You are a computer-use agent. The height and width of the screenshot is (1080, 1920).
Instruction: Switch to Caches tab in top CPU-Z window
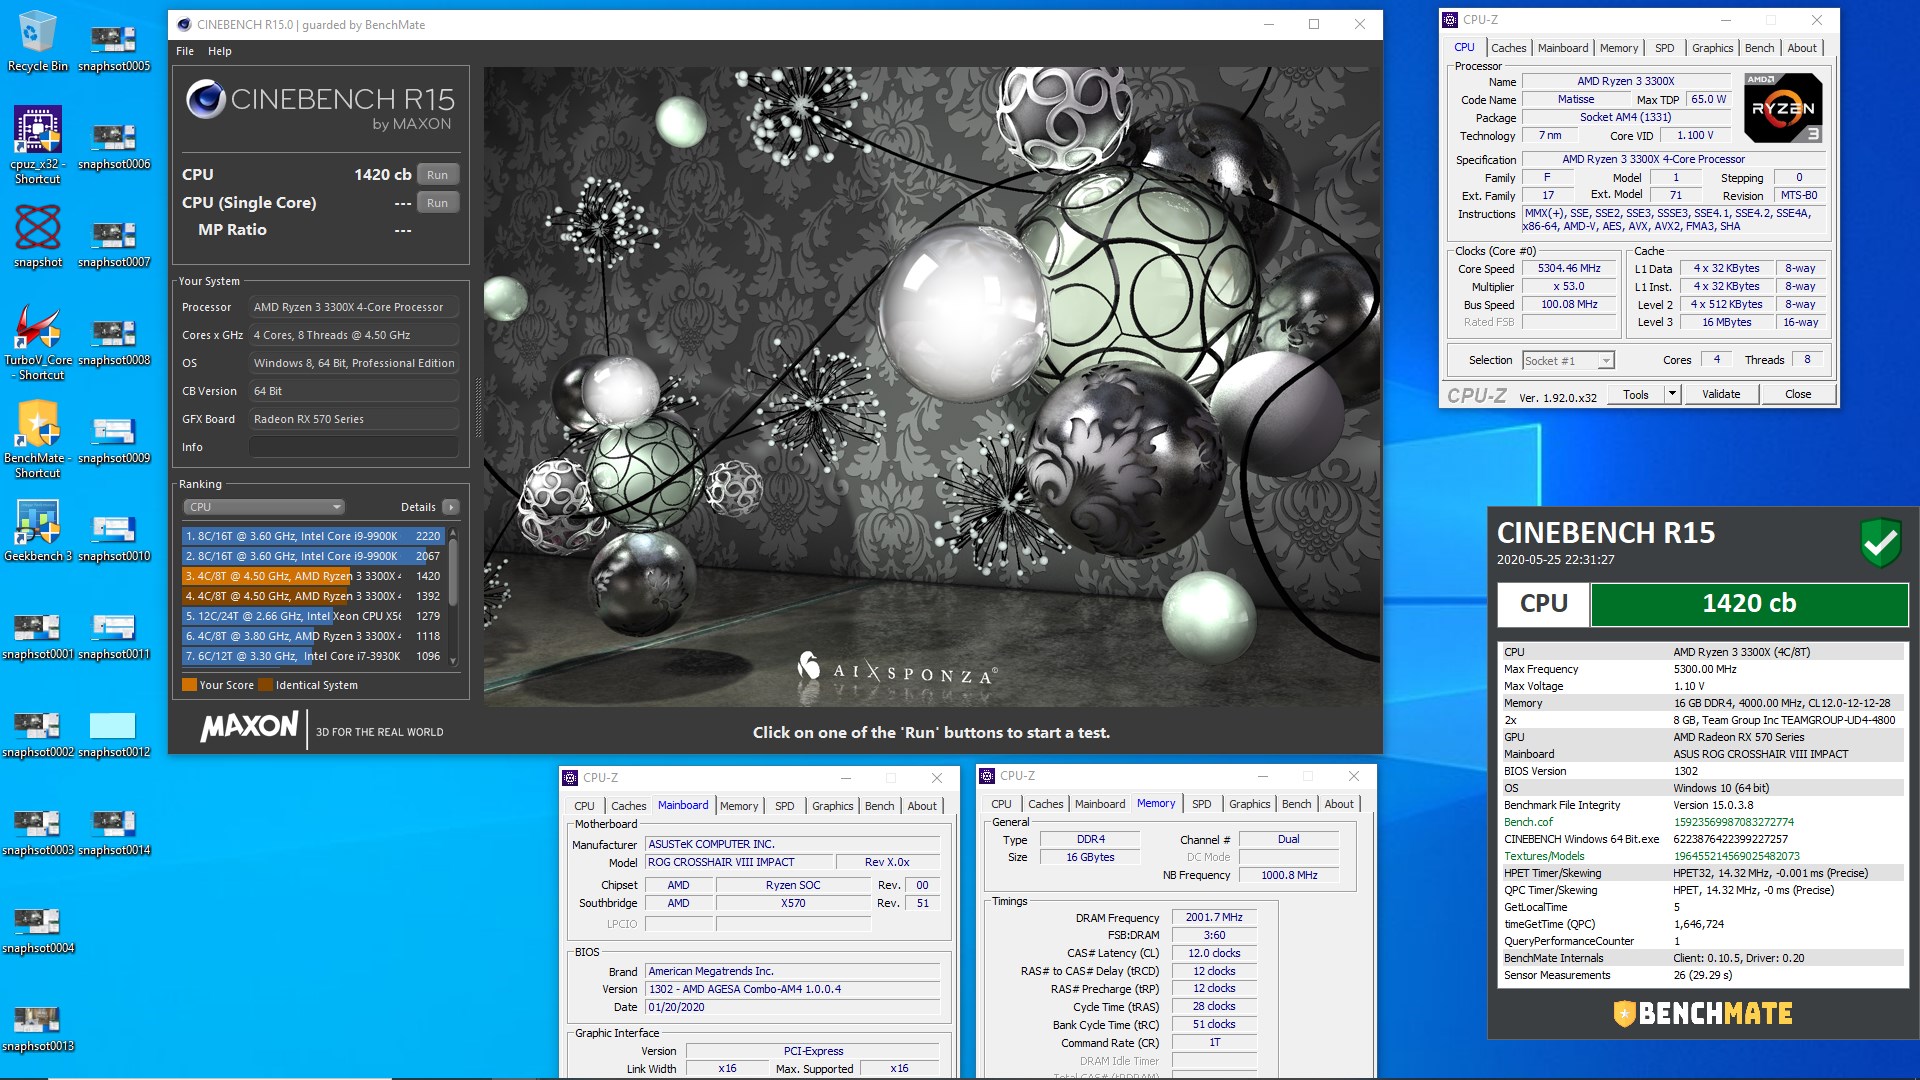tap(1508, 48)
